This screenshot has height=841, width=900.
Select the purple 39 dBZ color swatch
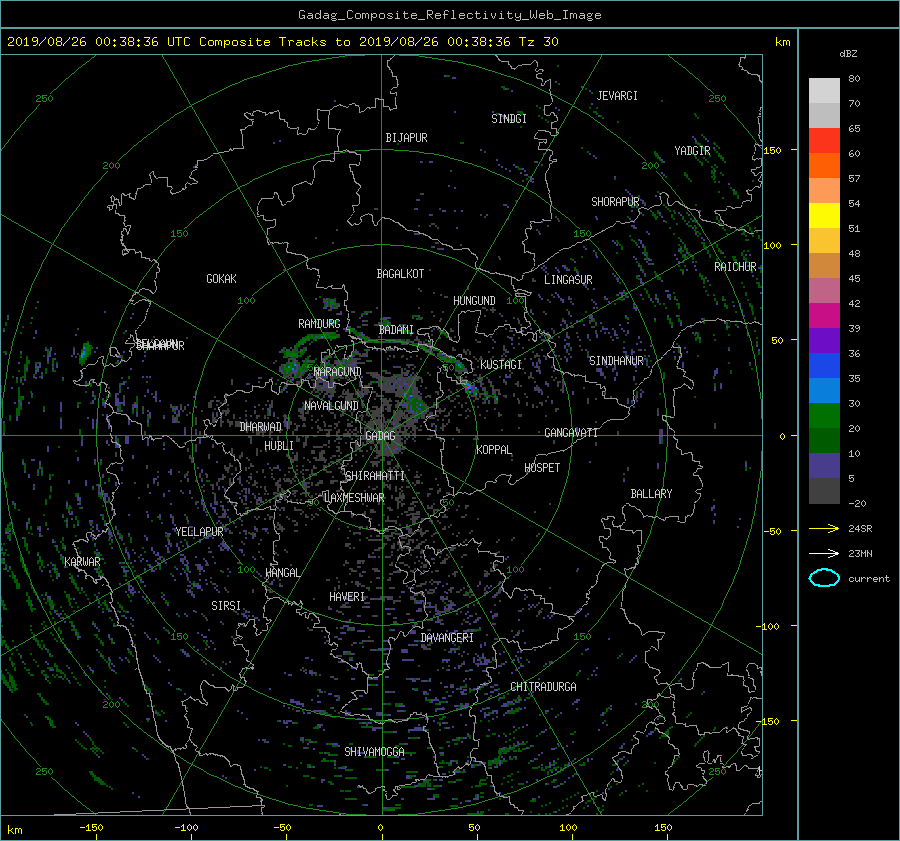824,340
